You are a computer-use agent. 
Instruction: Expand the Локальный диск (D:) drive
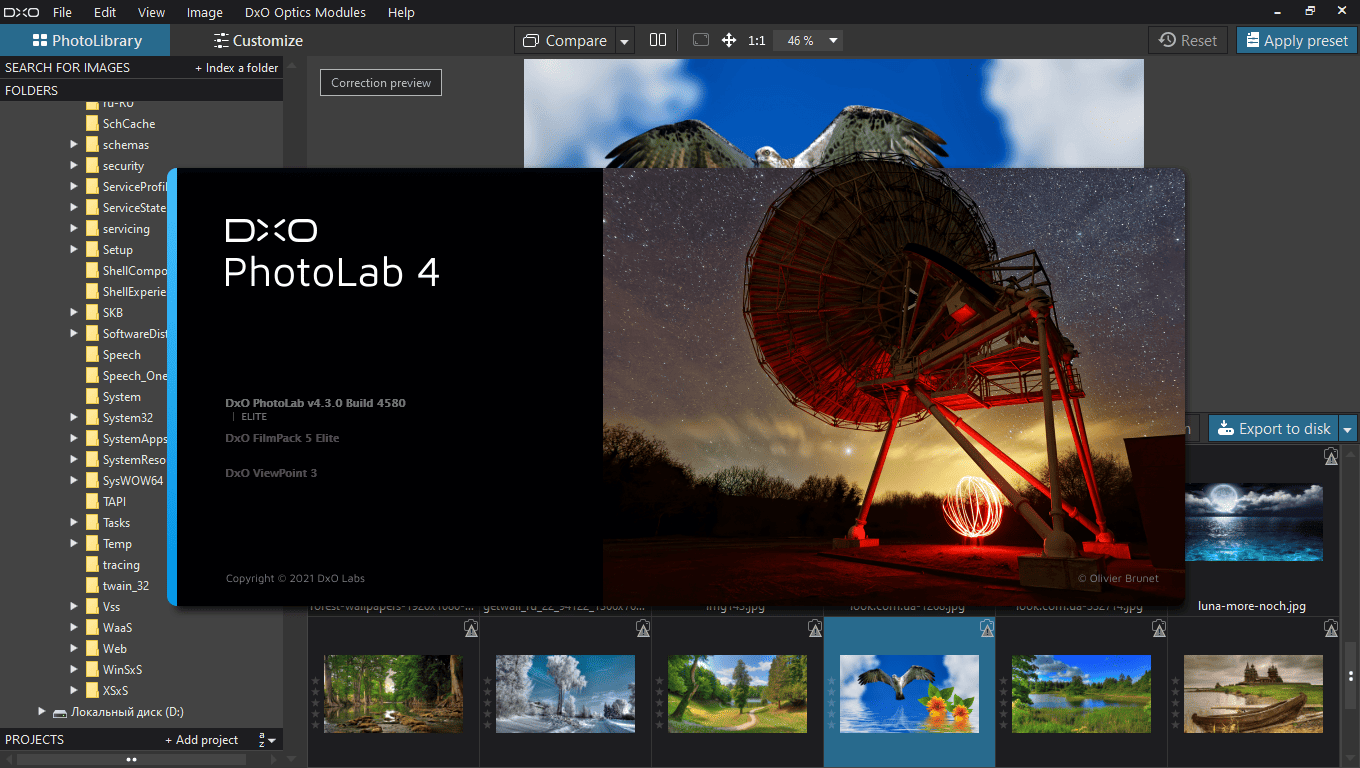coord(42,712)
